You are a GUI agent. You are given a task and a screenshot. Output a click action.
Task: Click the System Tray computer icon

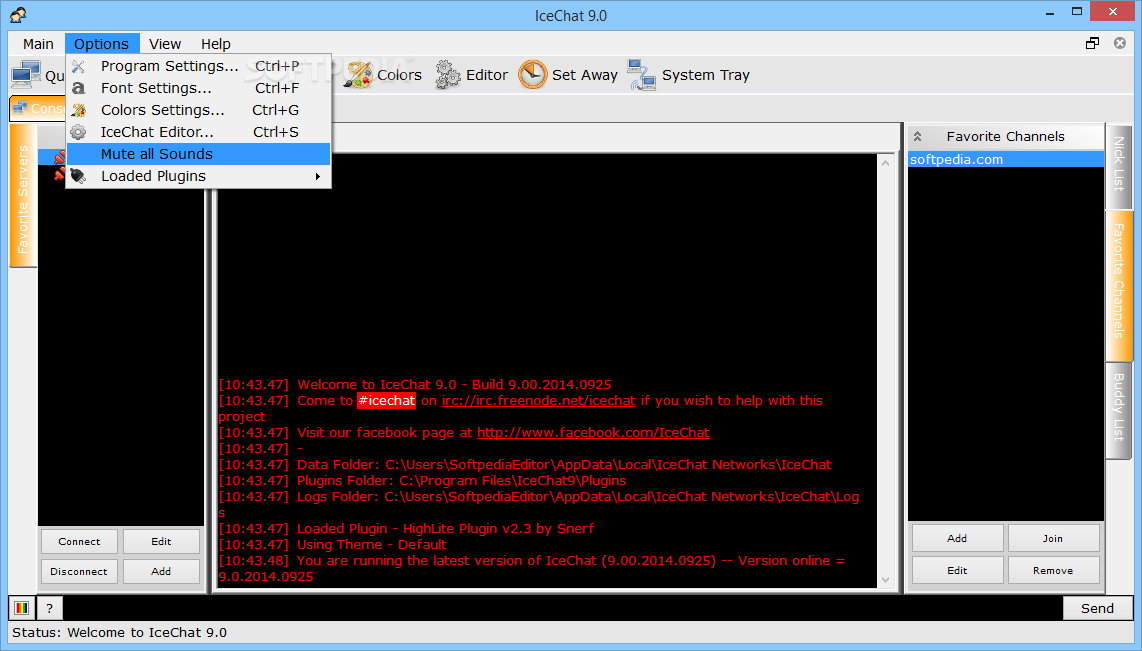[x=642, y=75]
